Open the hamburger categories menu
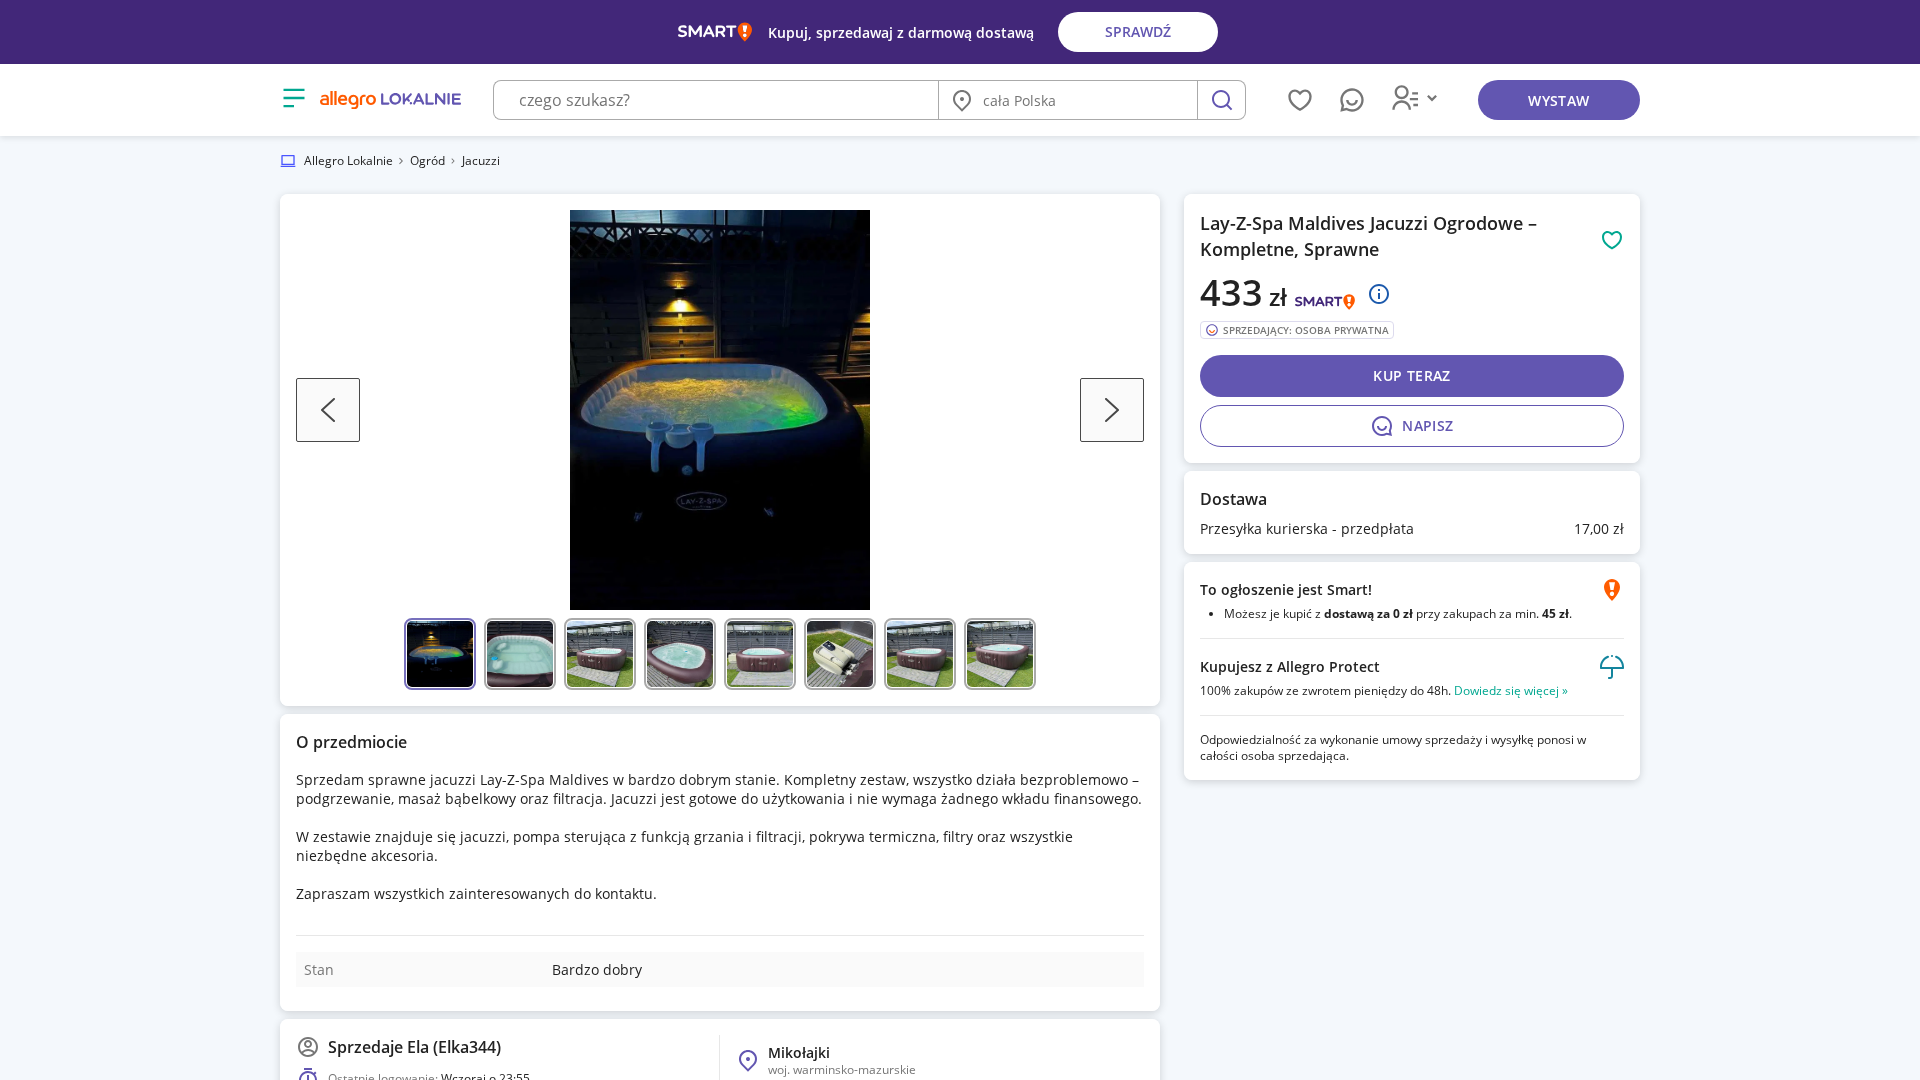The image size is (1920, 1080). [x=293, y=98]
